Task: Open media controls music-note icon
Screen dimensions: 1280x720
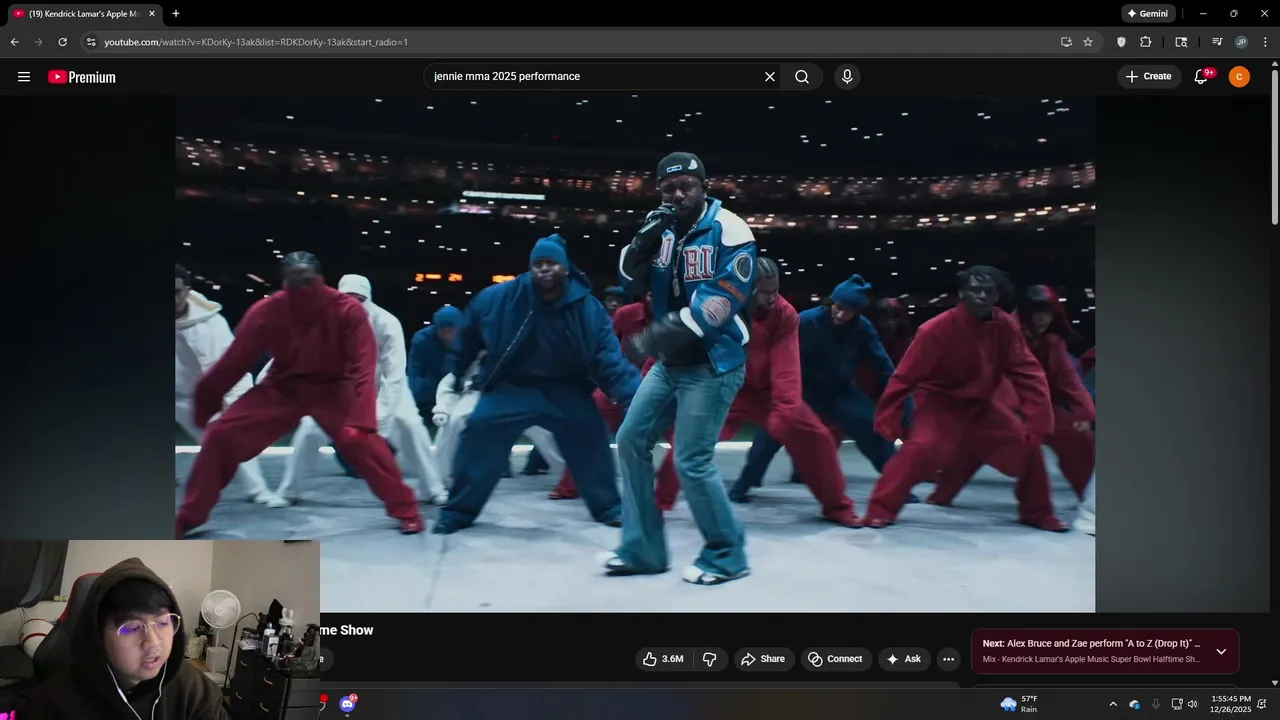Action: [x=1217, y=42]
